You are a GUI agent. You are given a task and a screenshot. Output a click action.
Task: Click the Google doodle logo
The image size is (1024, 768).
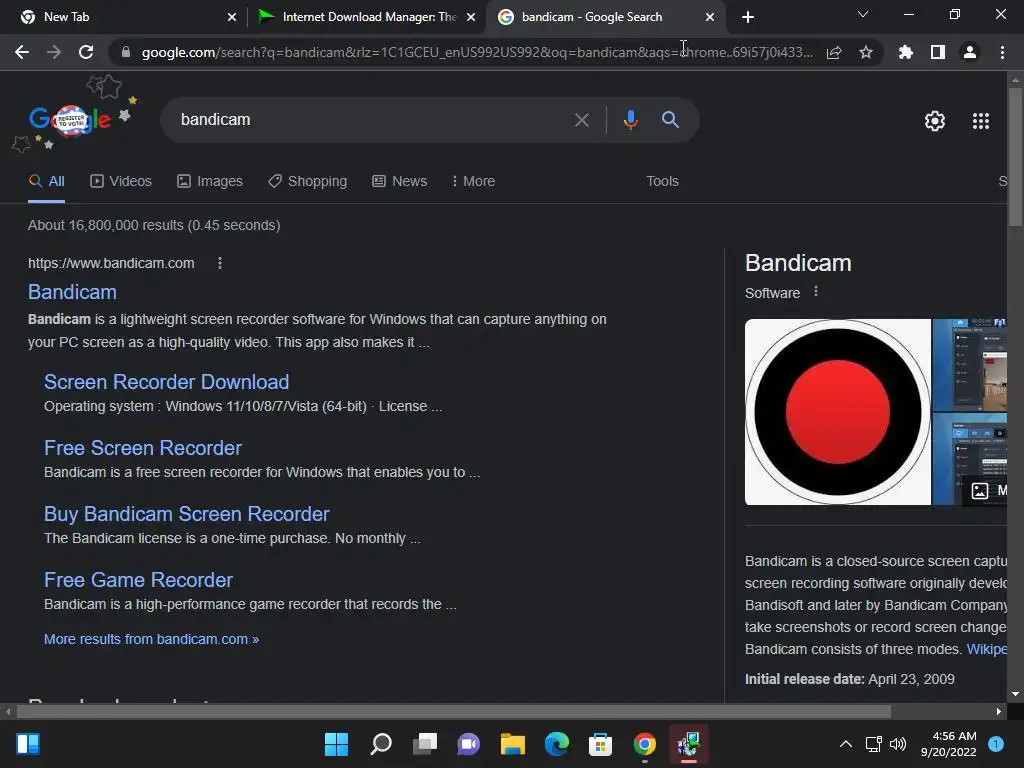(x=71, y=120)
